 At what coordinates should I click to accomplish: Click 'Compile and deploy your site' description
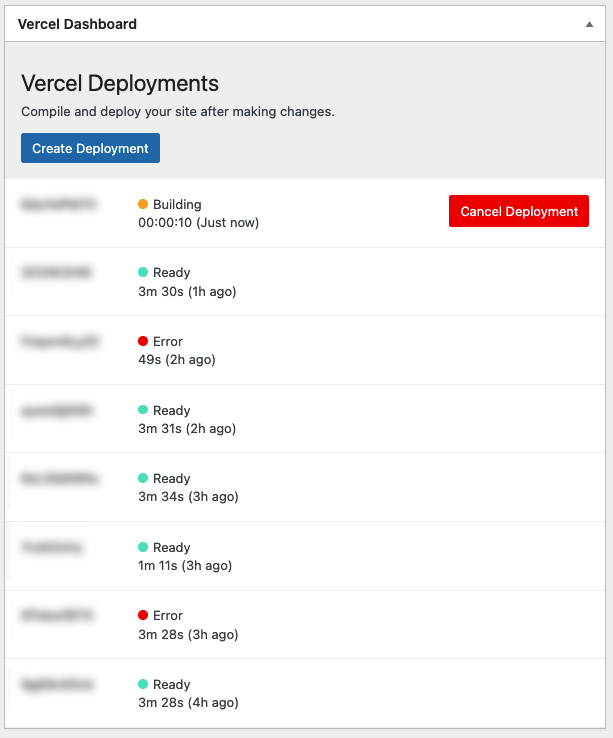click(x=178, y=112)
